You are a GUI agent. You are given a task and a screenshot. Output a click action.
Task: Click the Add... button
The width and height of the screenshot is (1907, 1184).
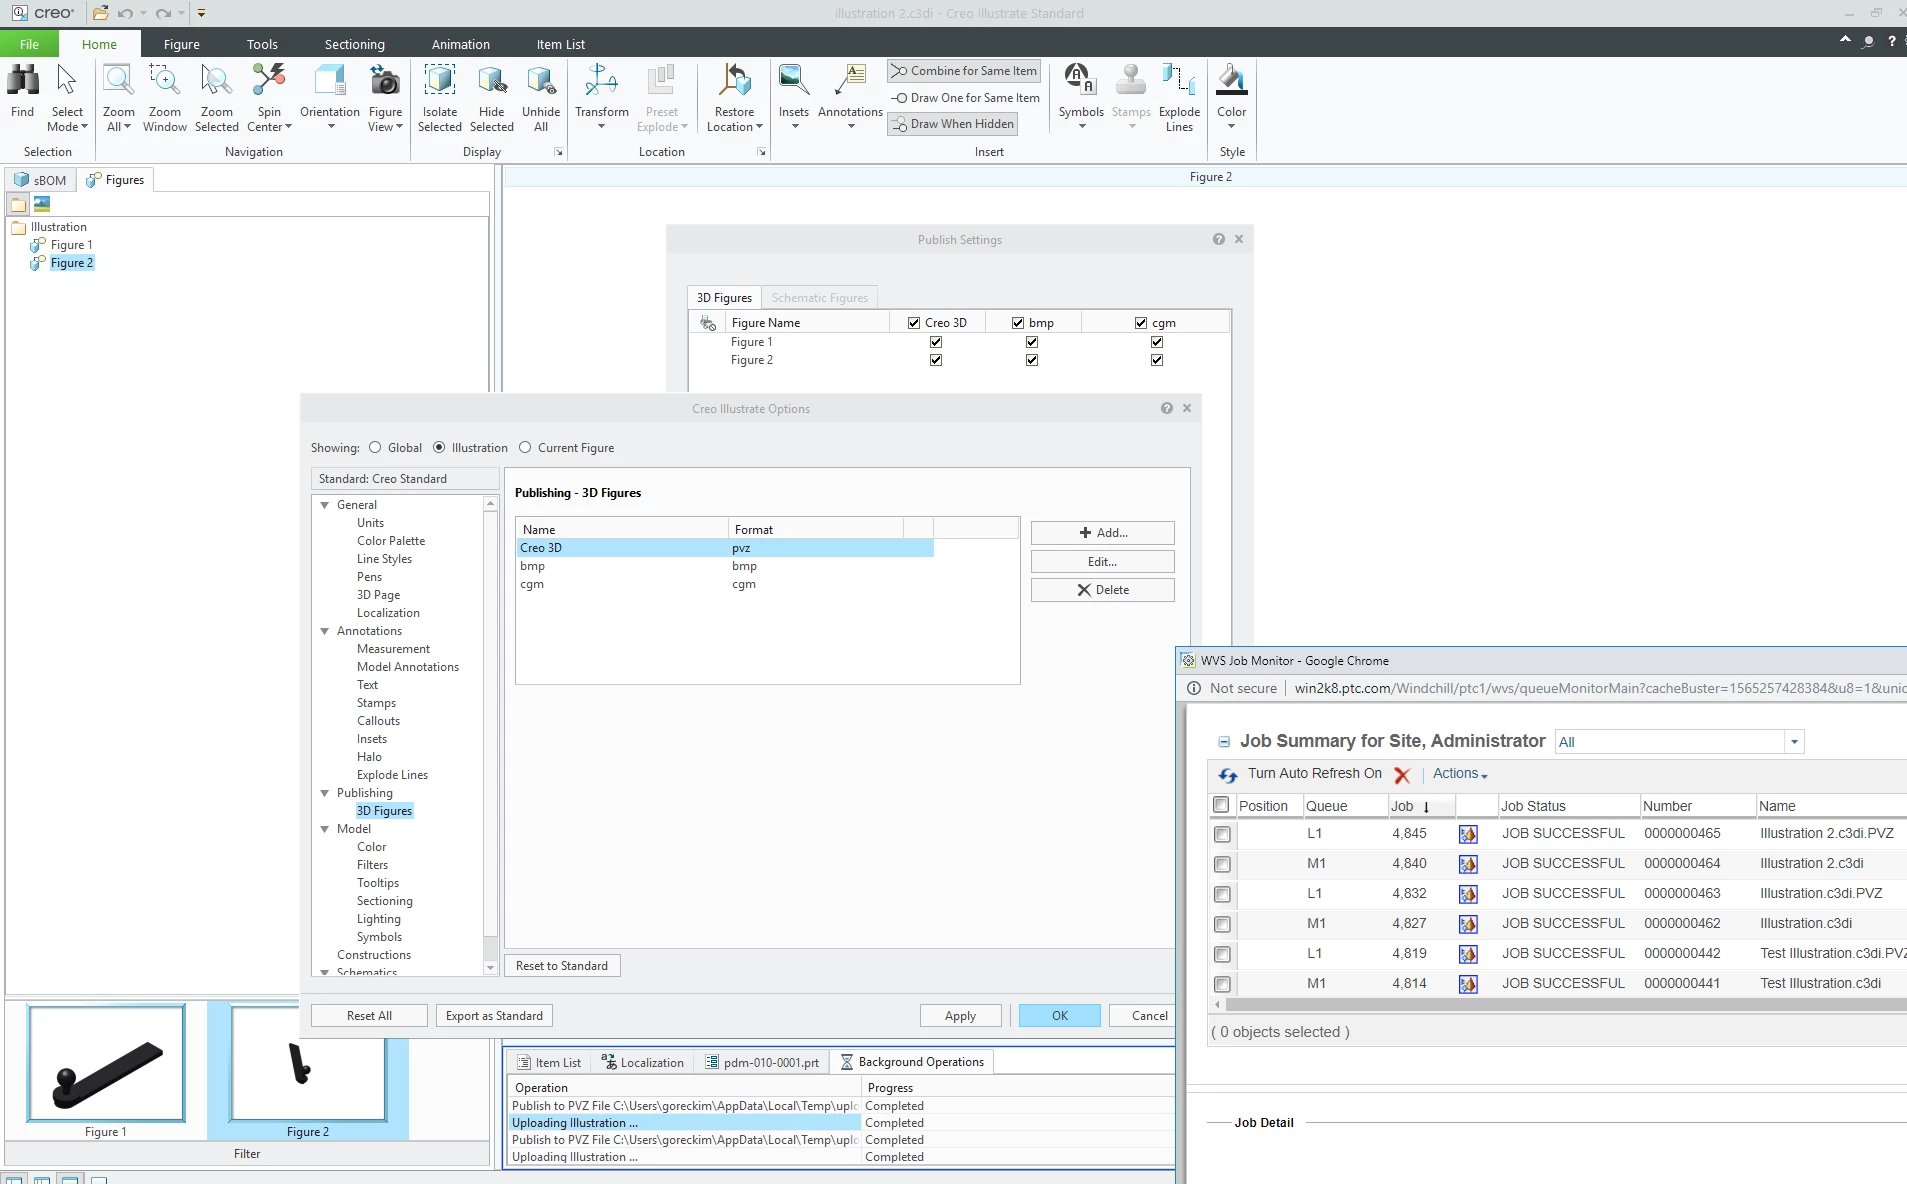point(1102,533)
